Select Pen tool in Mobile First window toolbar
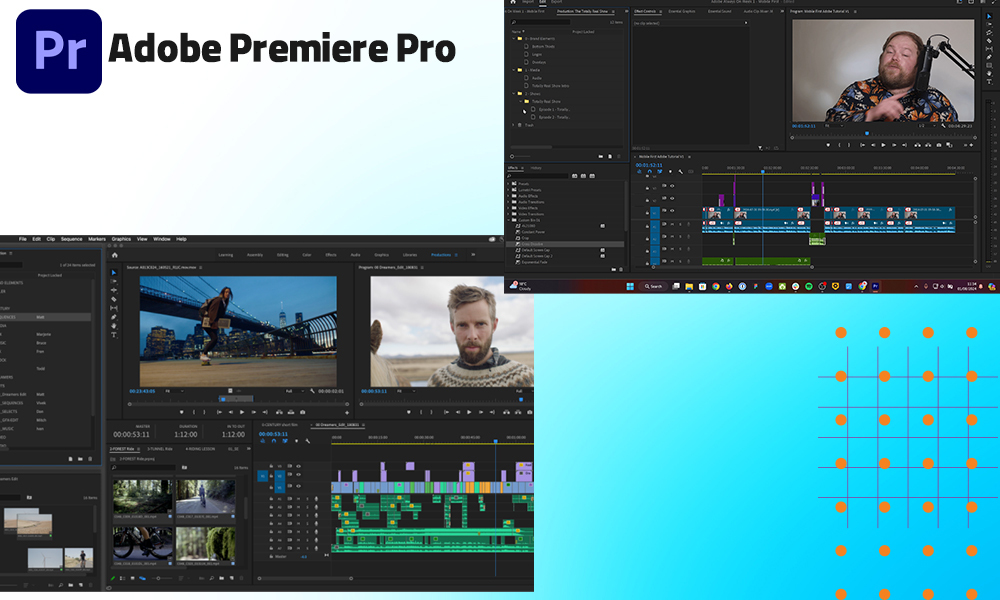 click(989, 57)
